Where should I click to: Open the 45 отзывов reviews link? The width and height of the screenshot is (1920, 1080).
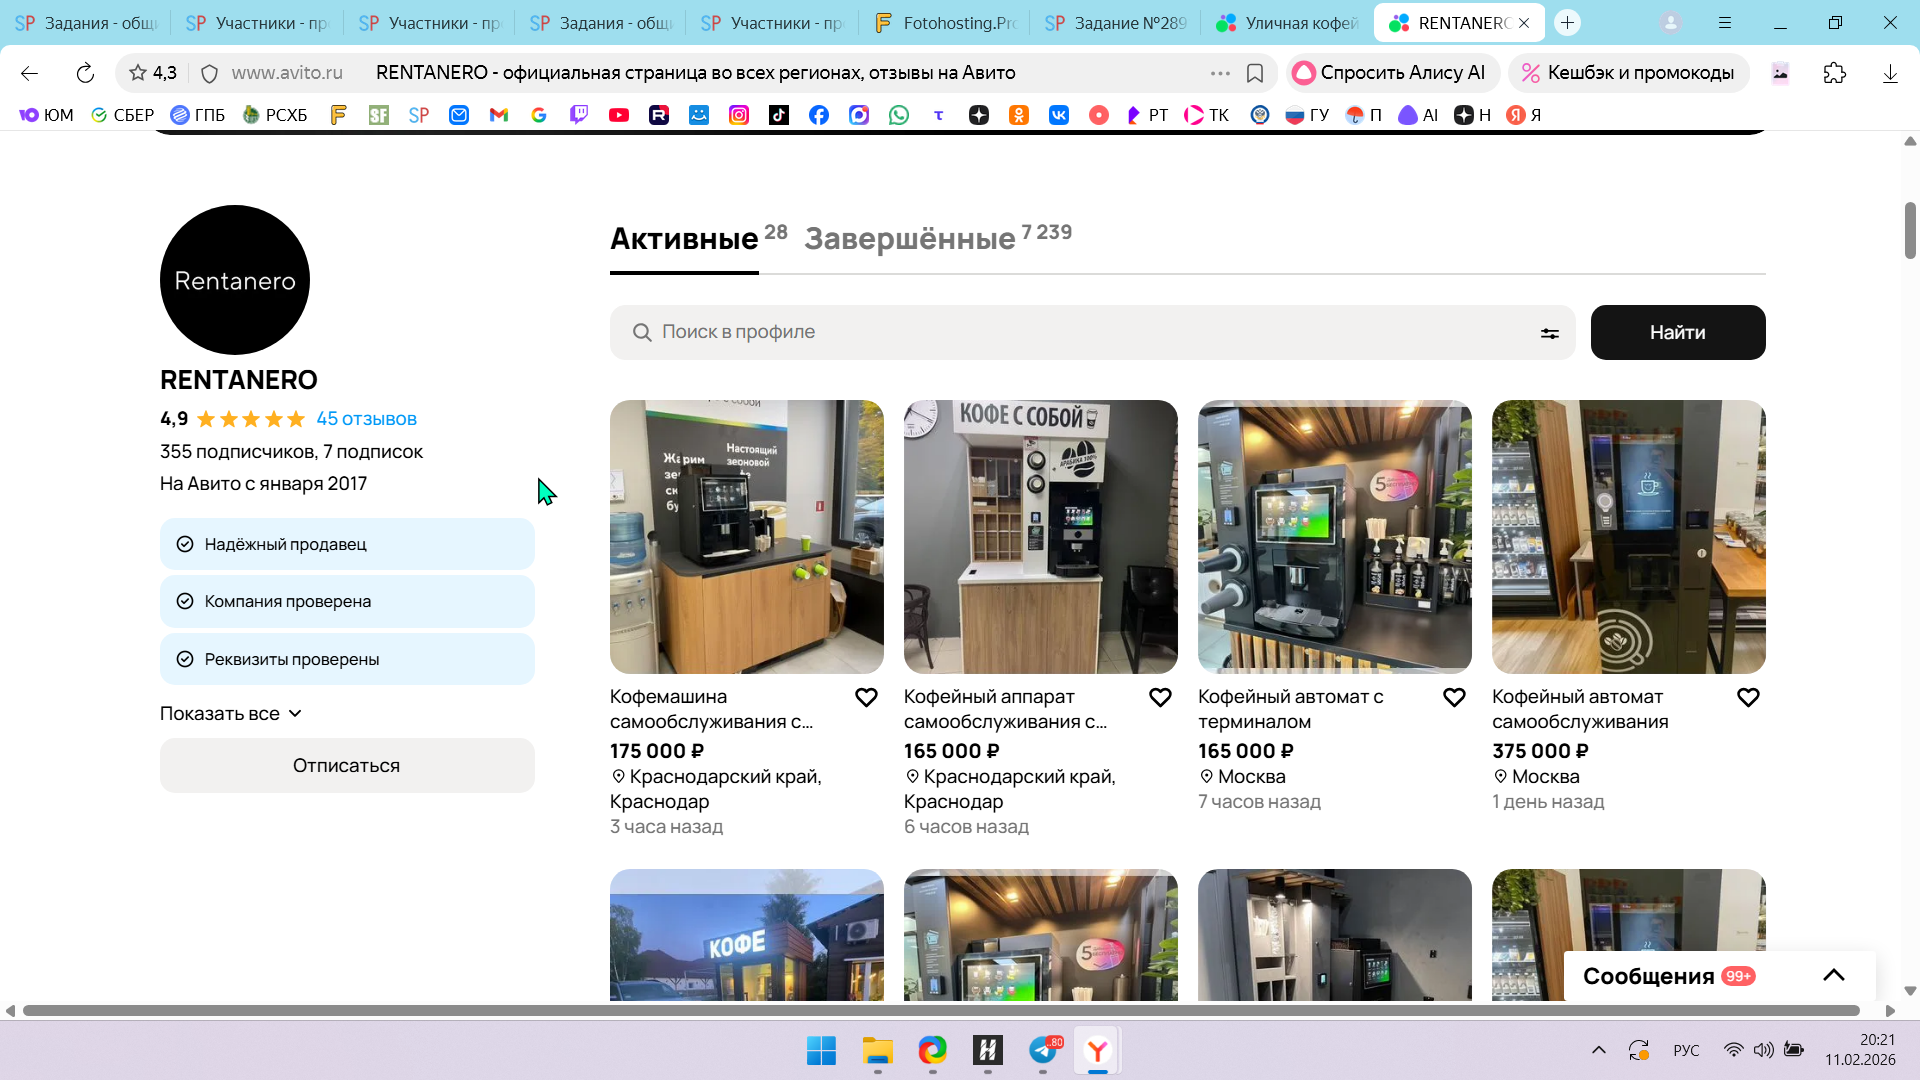click(x=366, y=419)
